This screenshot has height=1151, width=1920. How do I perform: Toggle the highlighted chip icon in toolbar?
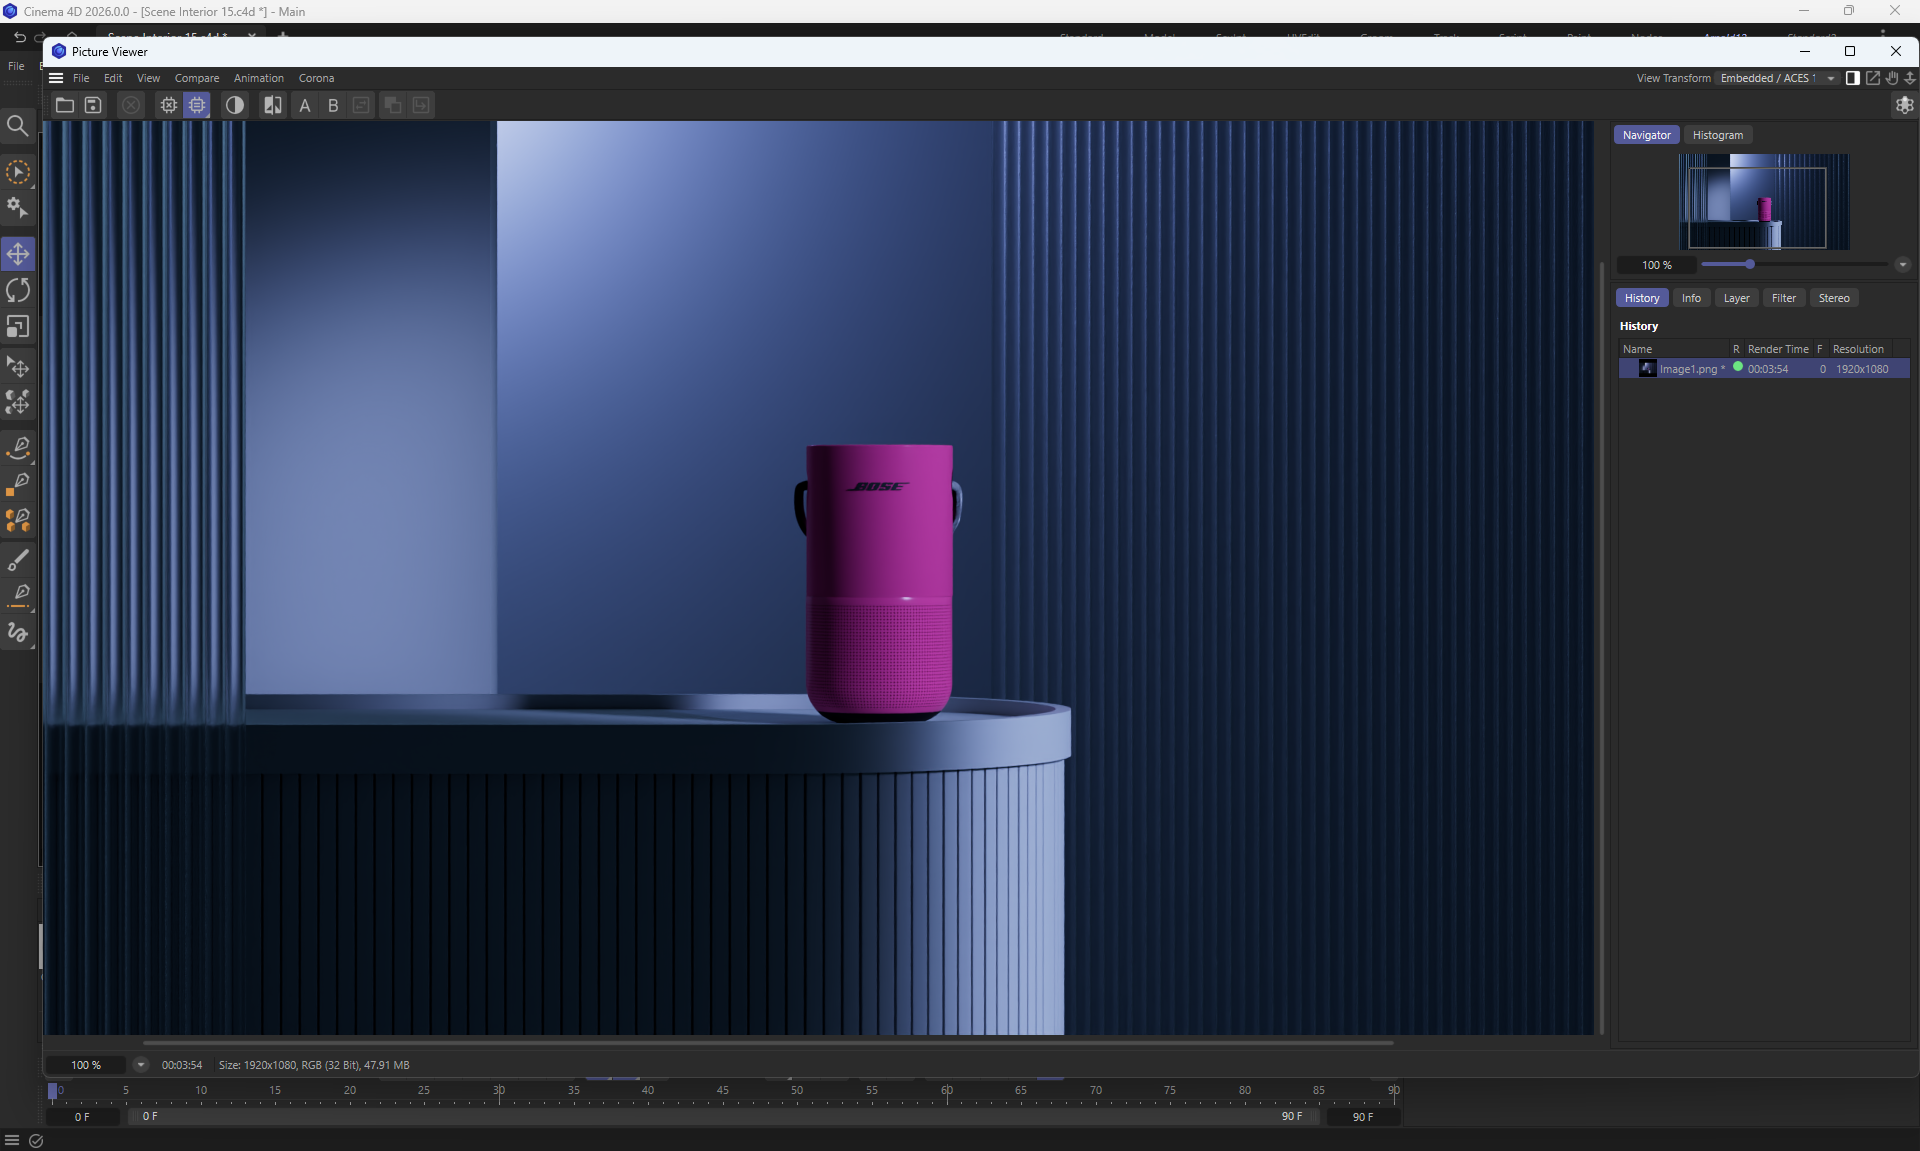[197, 105]
